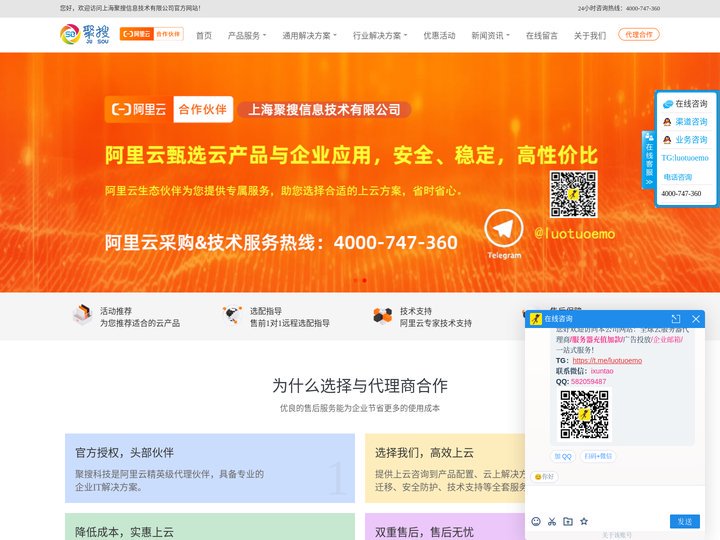Click the chat message input field
This screenshot has width=720, height=540.
coord(615,499)
